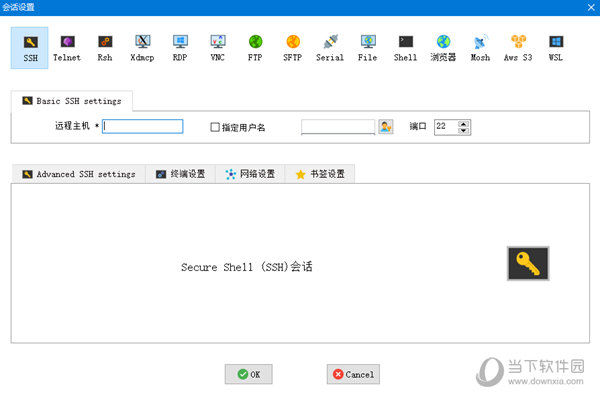This screenshot has width=600, height=401.
Task: Close the 会话设置 dialog window
Action: [591, 7]
